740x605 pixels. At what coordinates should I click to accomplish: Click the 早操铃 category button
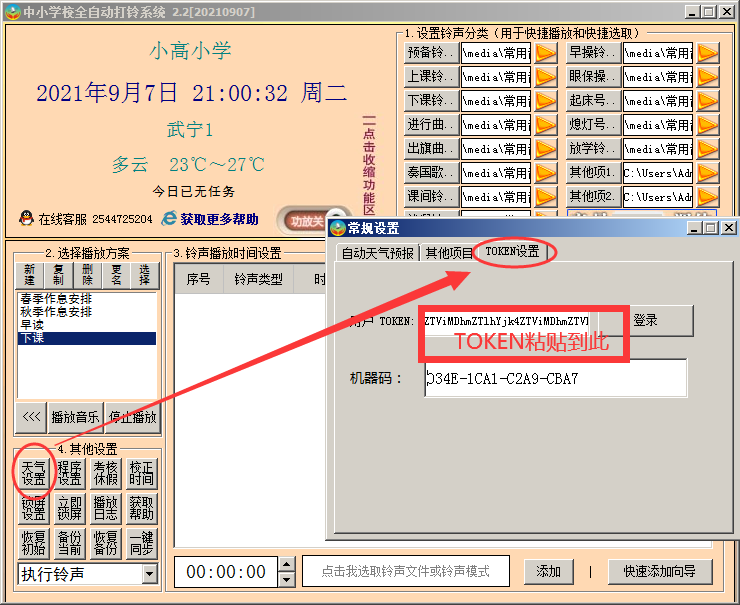(593, 52)
